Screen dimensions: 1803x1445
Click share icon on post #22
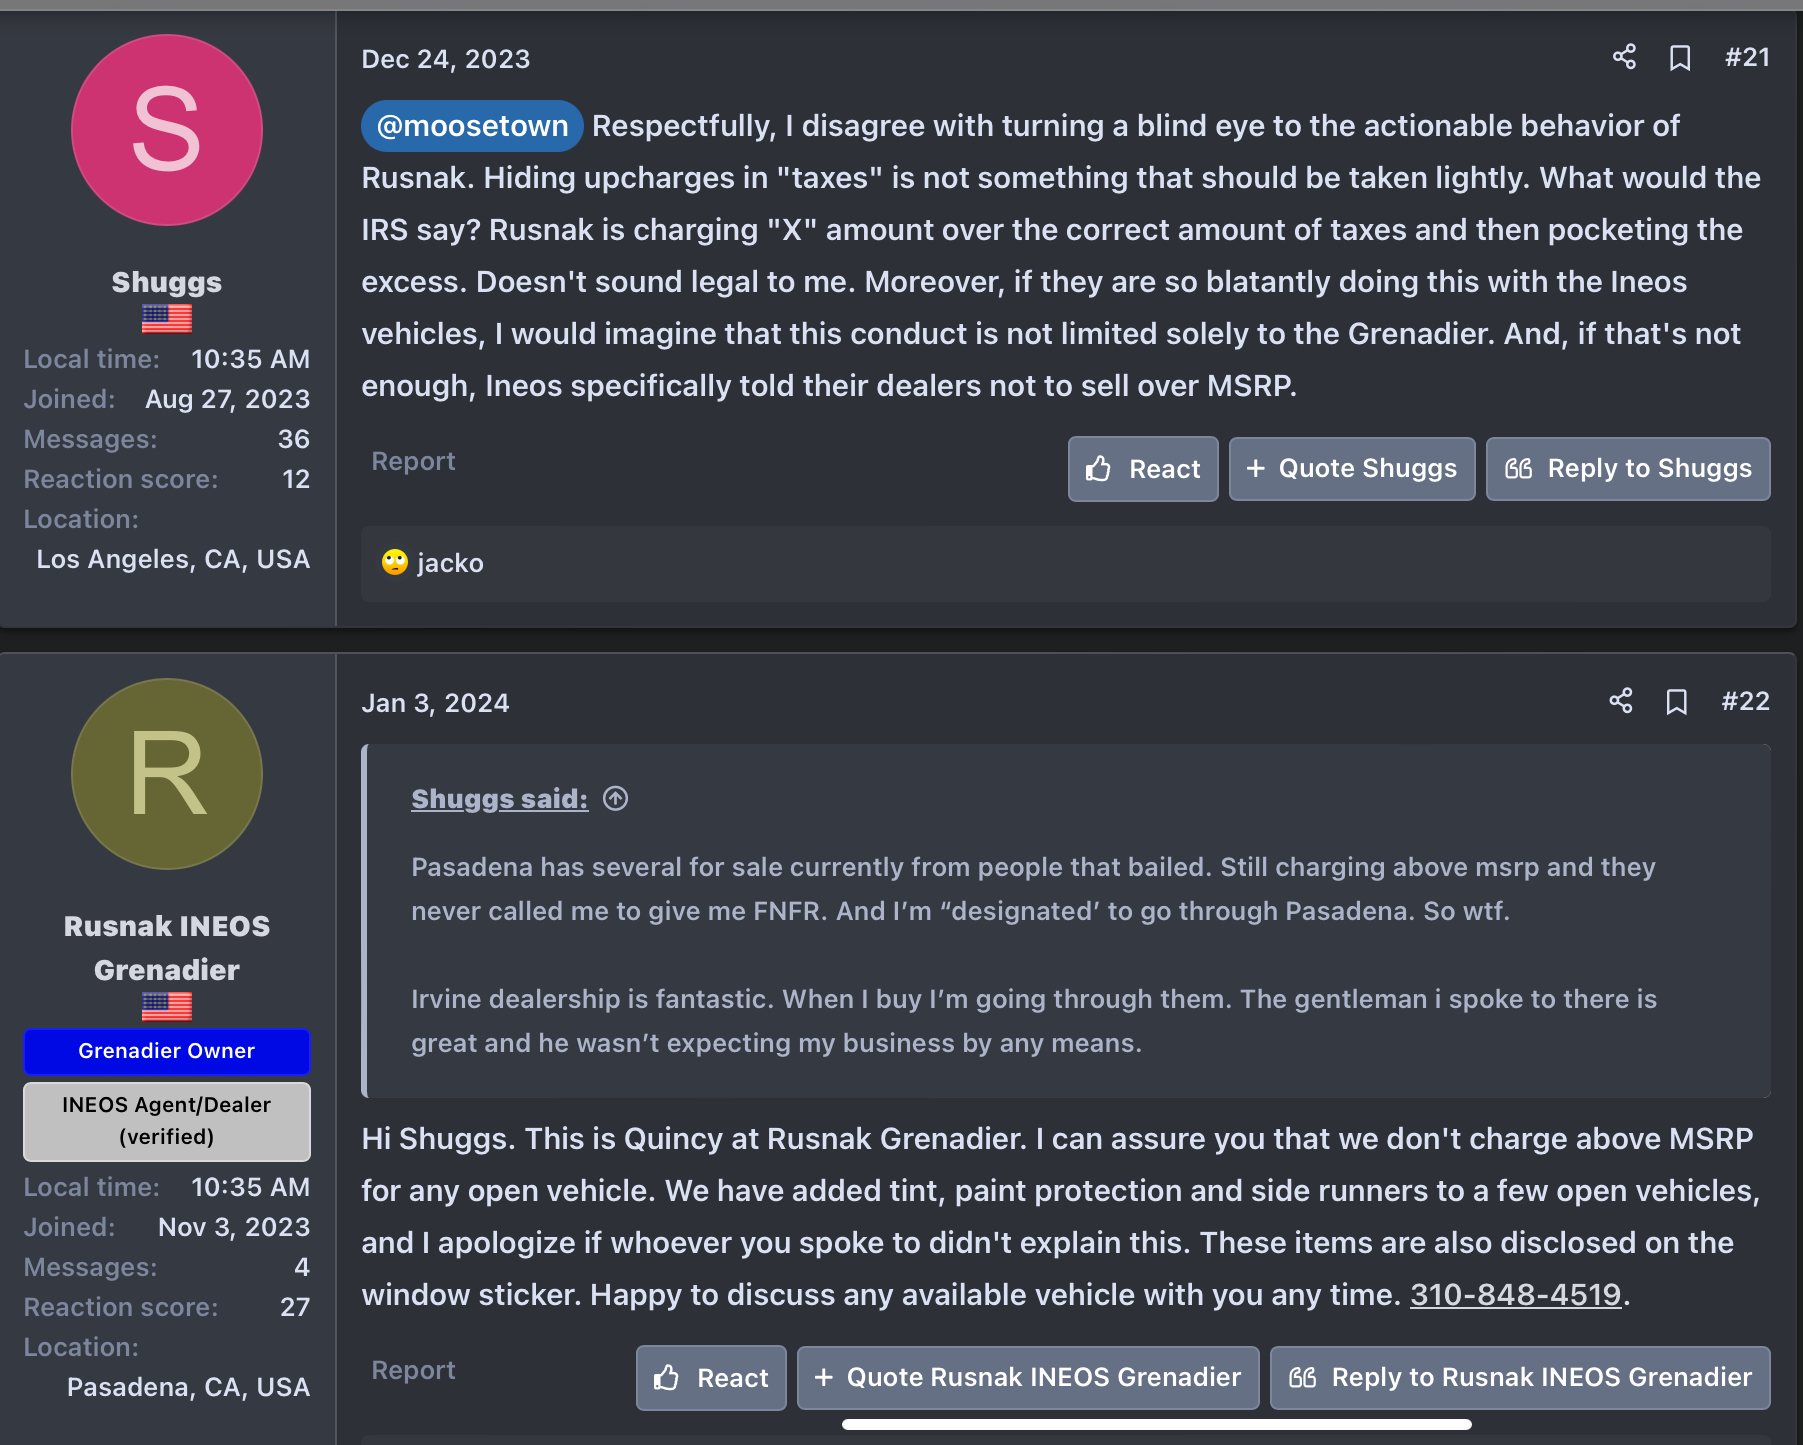(1620, 701)
